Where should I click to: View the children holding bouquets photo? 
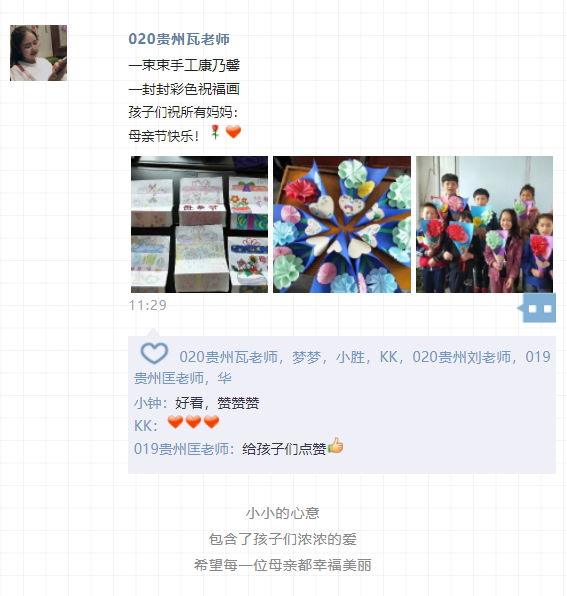[x=485, y=224]
